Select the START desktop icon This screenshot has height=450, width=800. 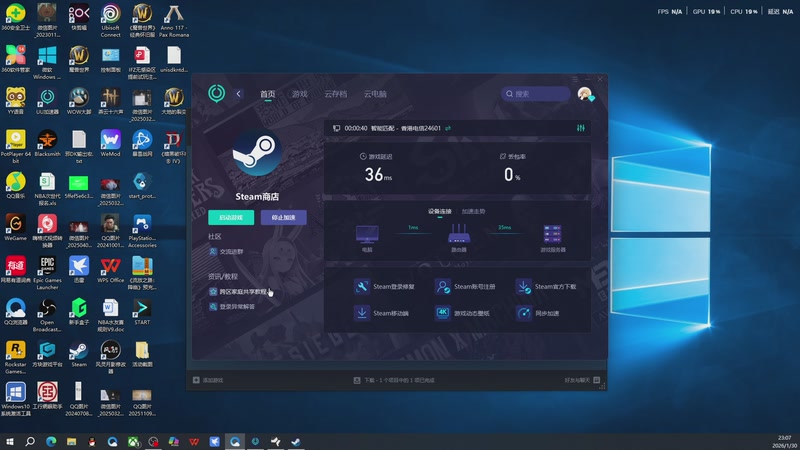click(x=142, y=312)
